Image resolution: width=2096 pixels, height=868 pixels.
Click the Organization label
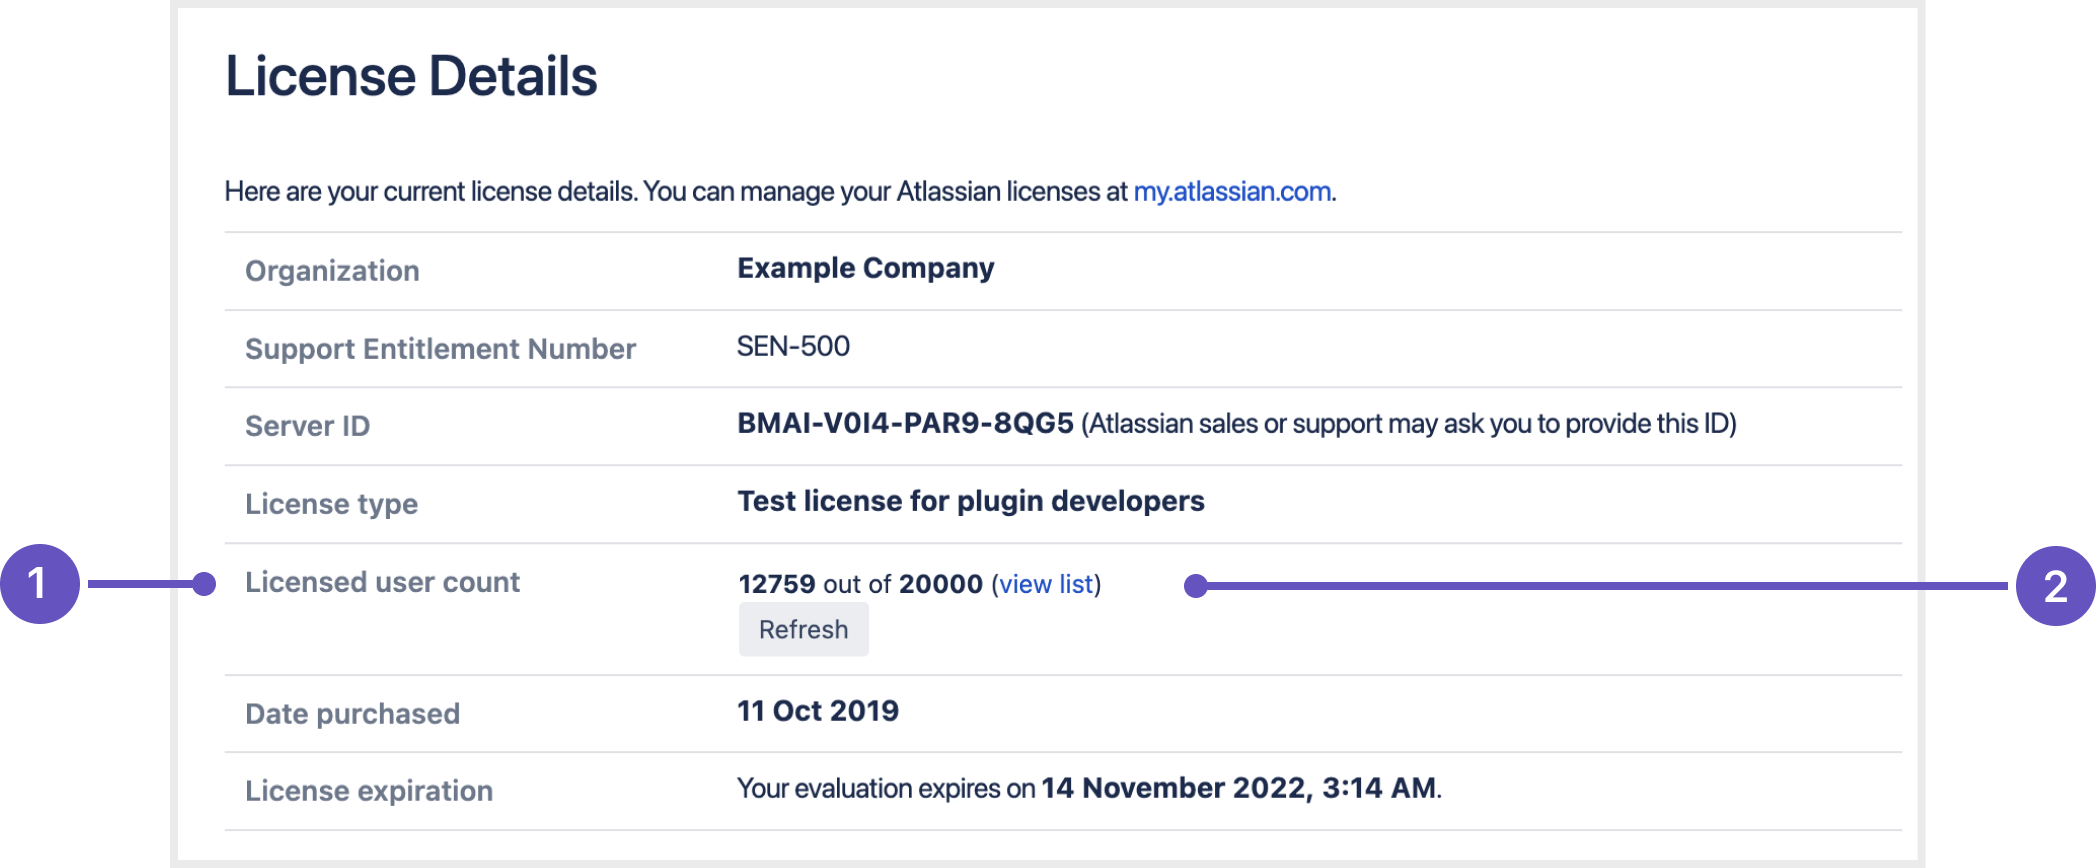[x=332, y=271]
